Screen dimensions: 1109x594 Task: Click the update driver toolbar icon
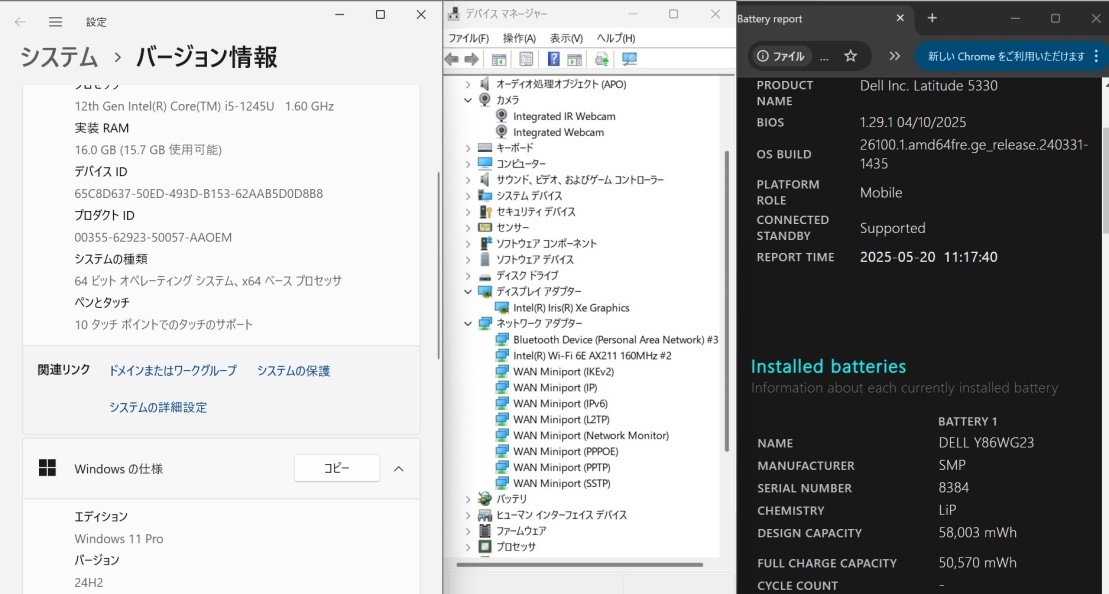click(602, 59)
